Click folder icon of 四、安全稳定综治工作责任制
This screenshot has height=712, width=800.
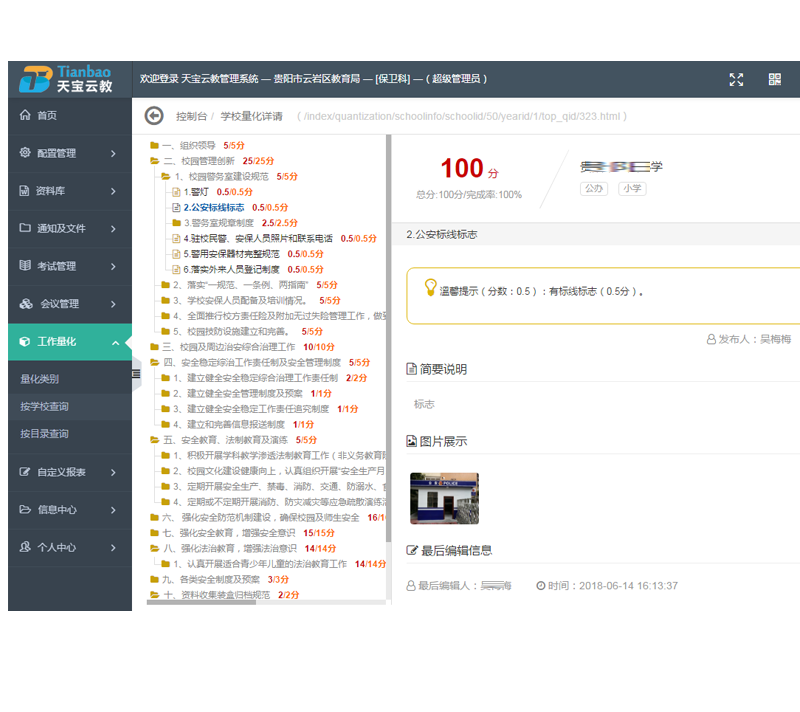[x=154, y=363]
